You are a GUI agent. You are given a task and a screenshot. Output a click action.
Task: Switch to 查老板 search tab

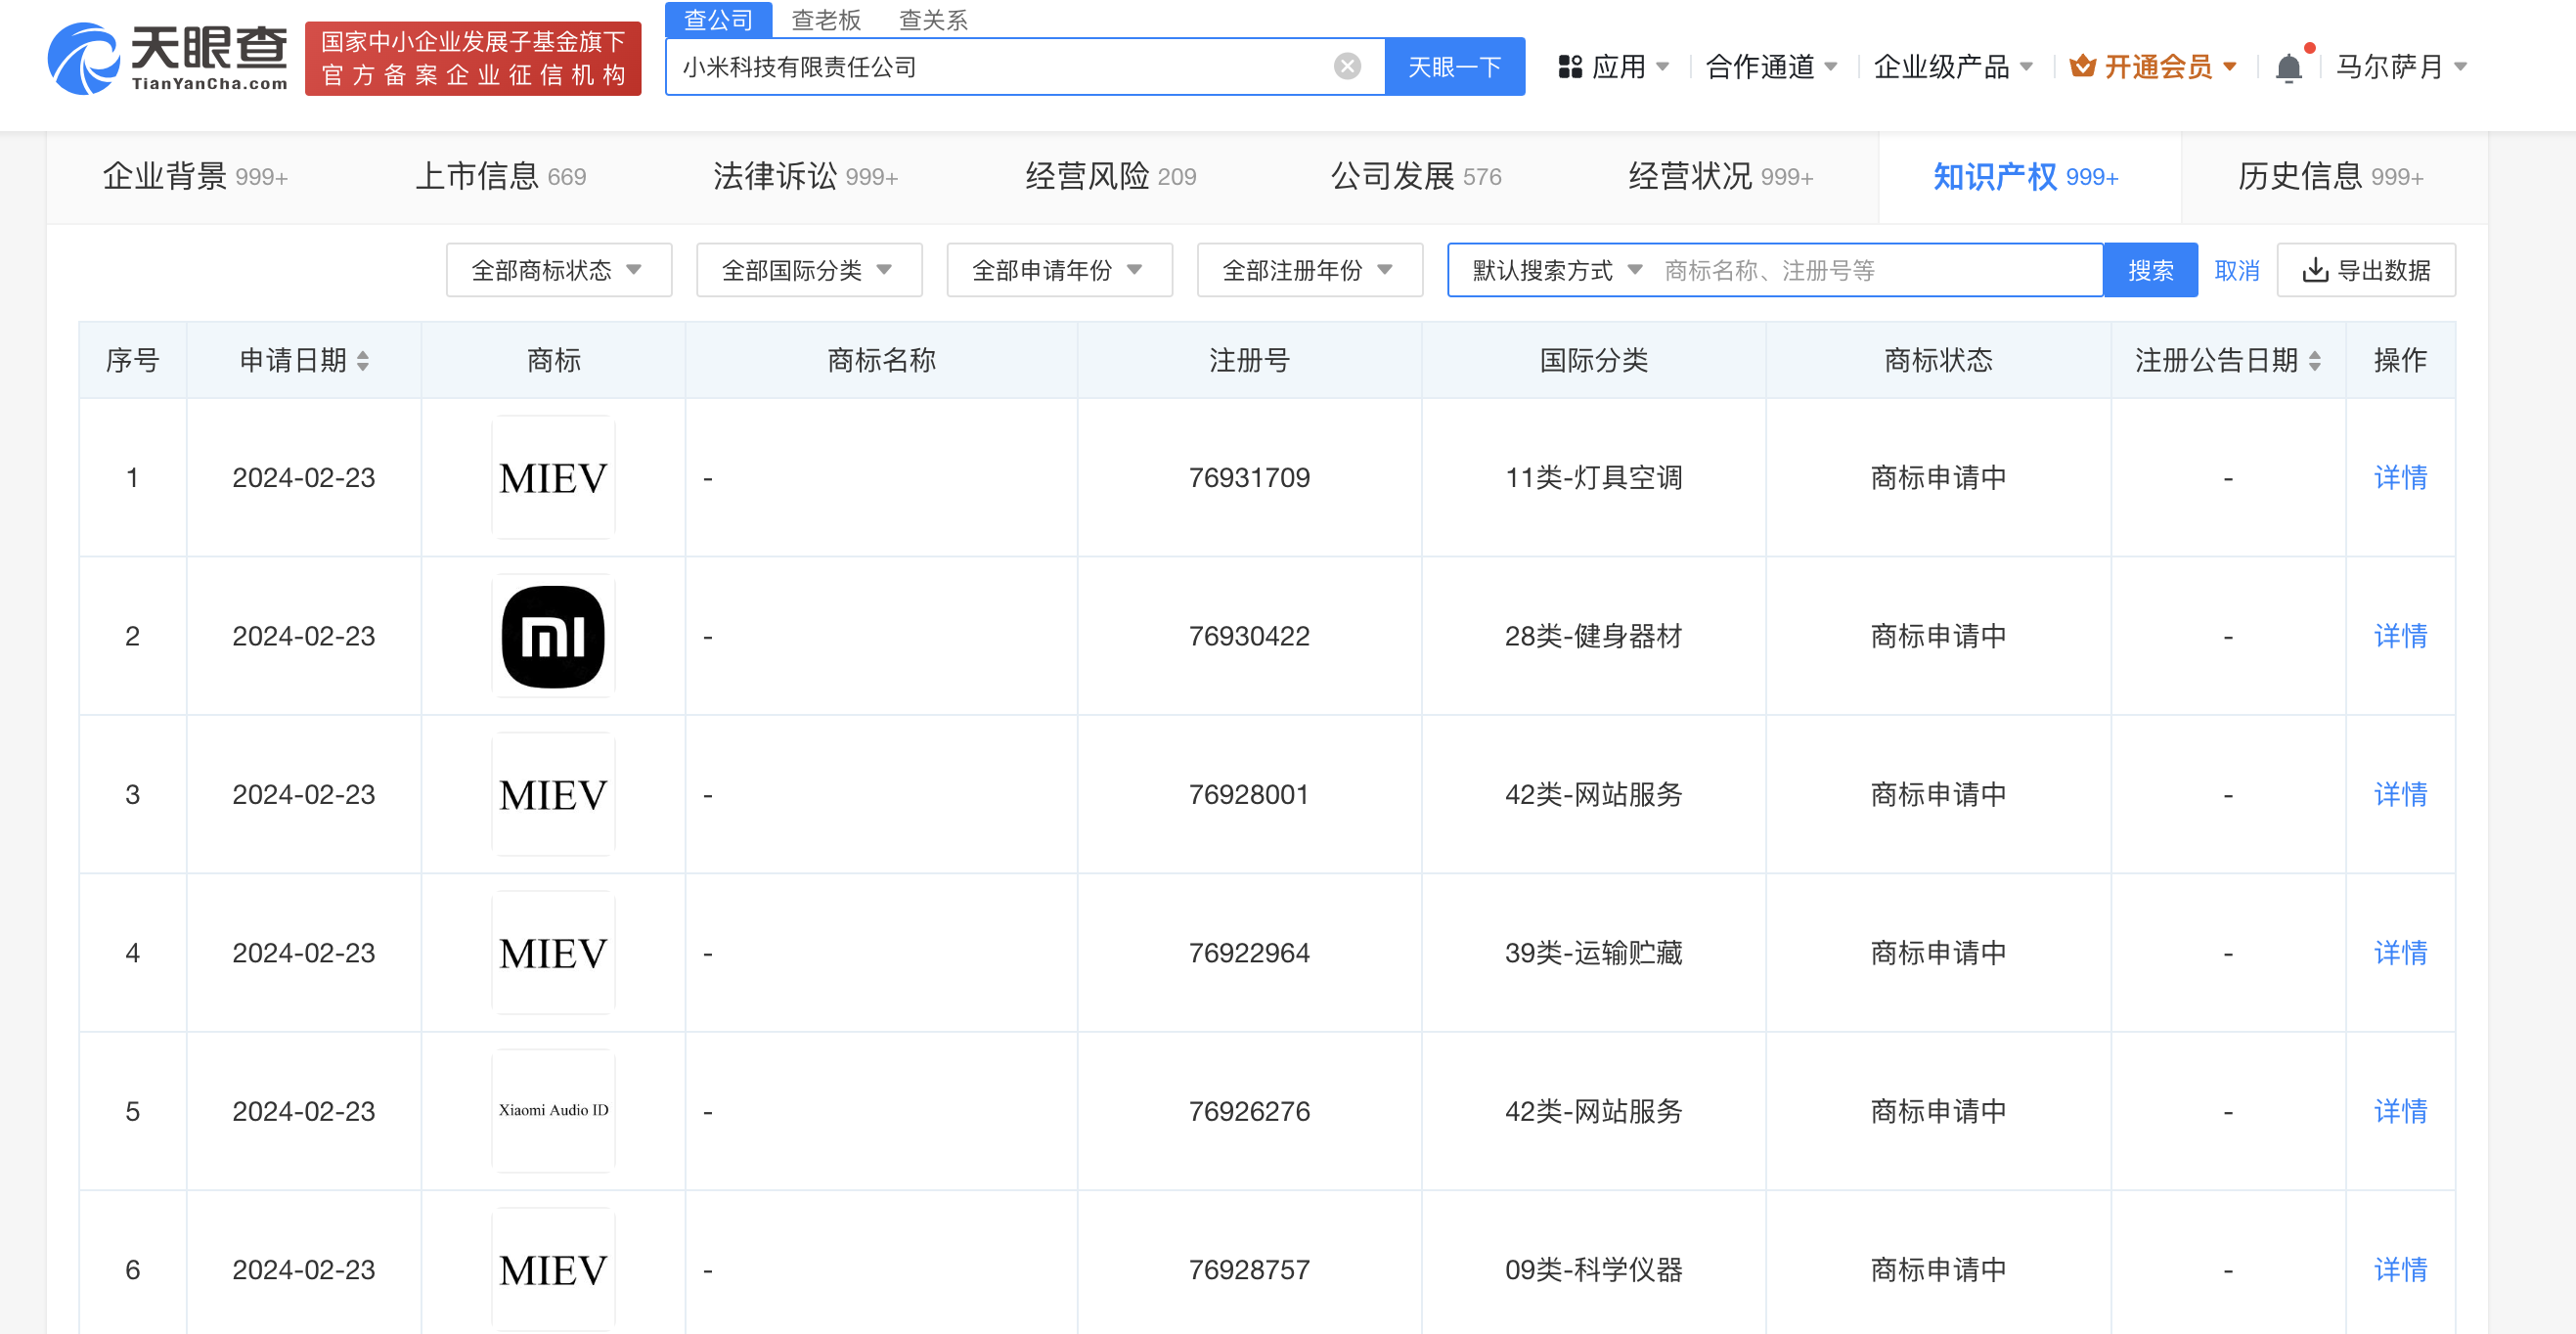click(x=826, y=19)
